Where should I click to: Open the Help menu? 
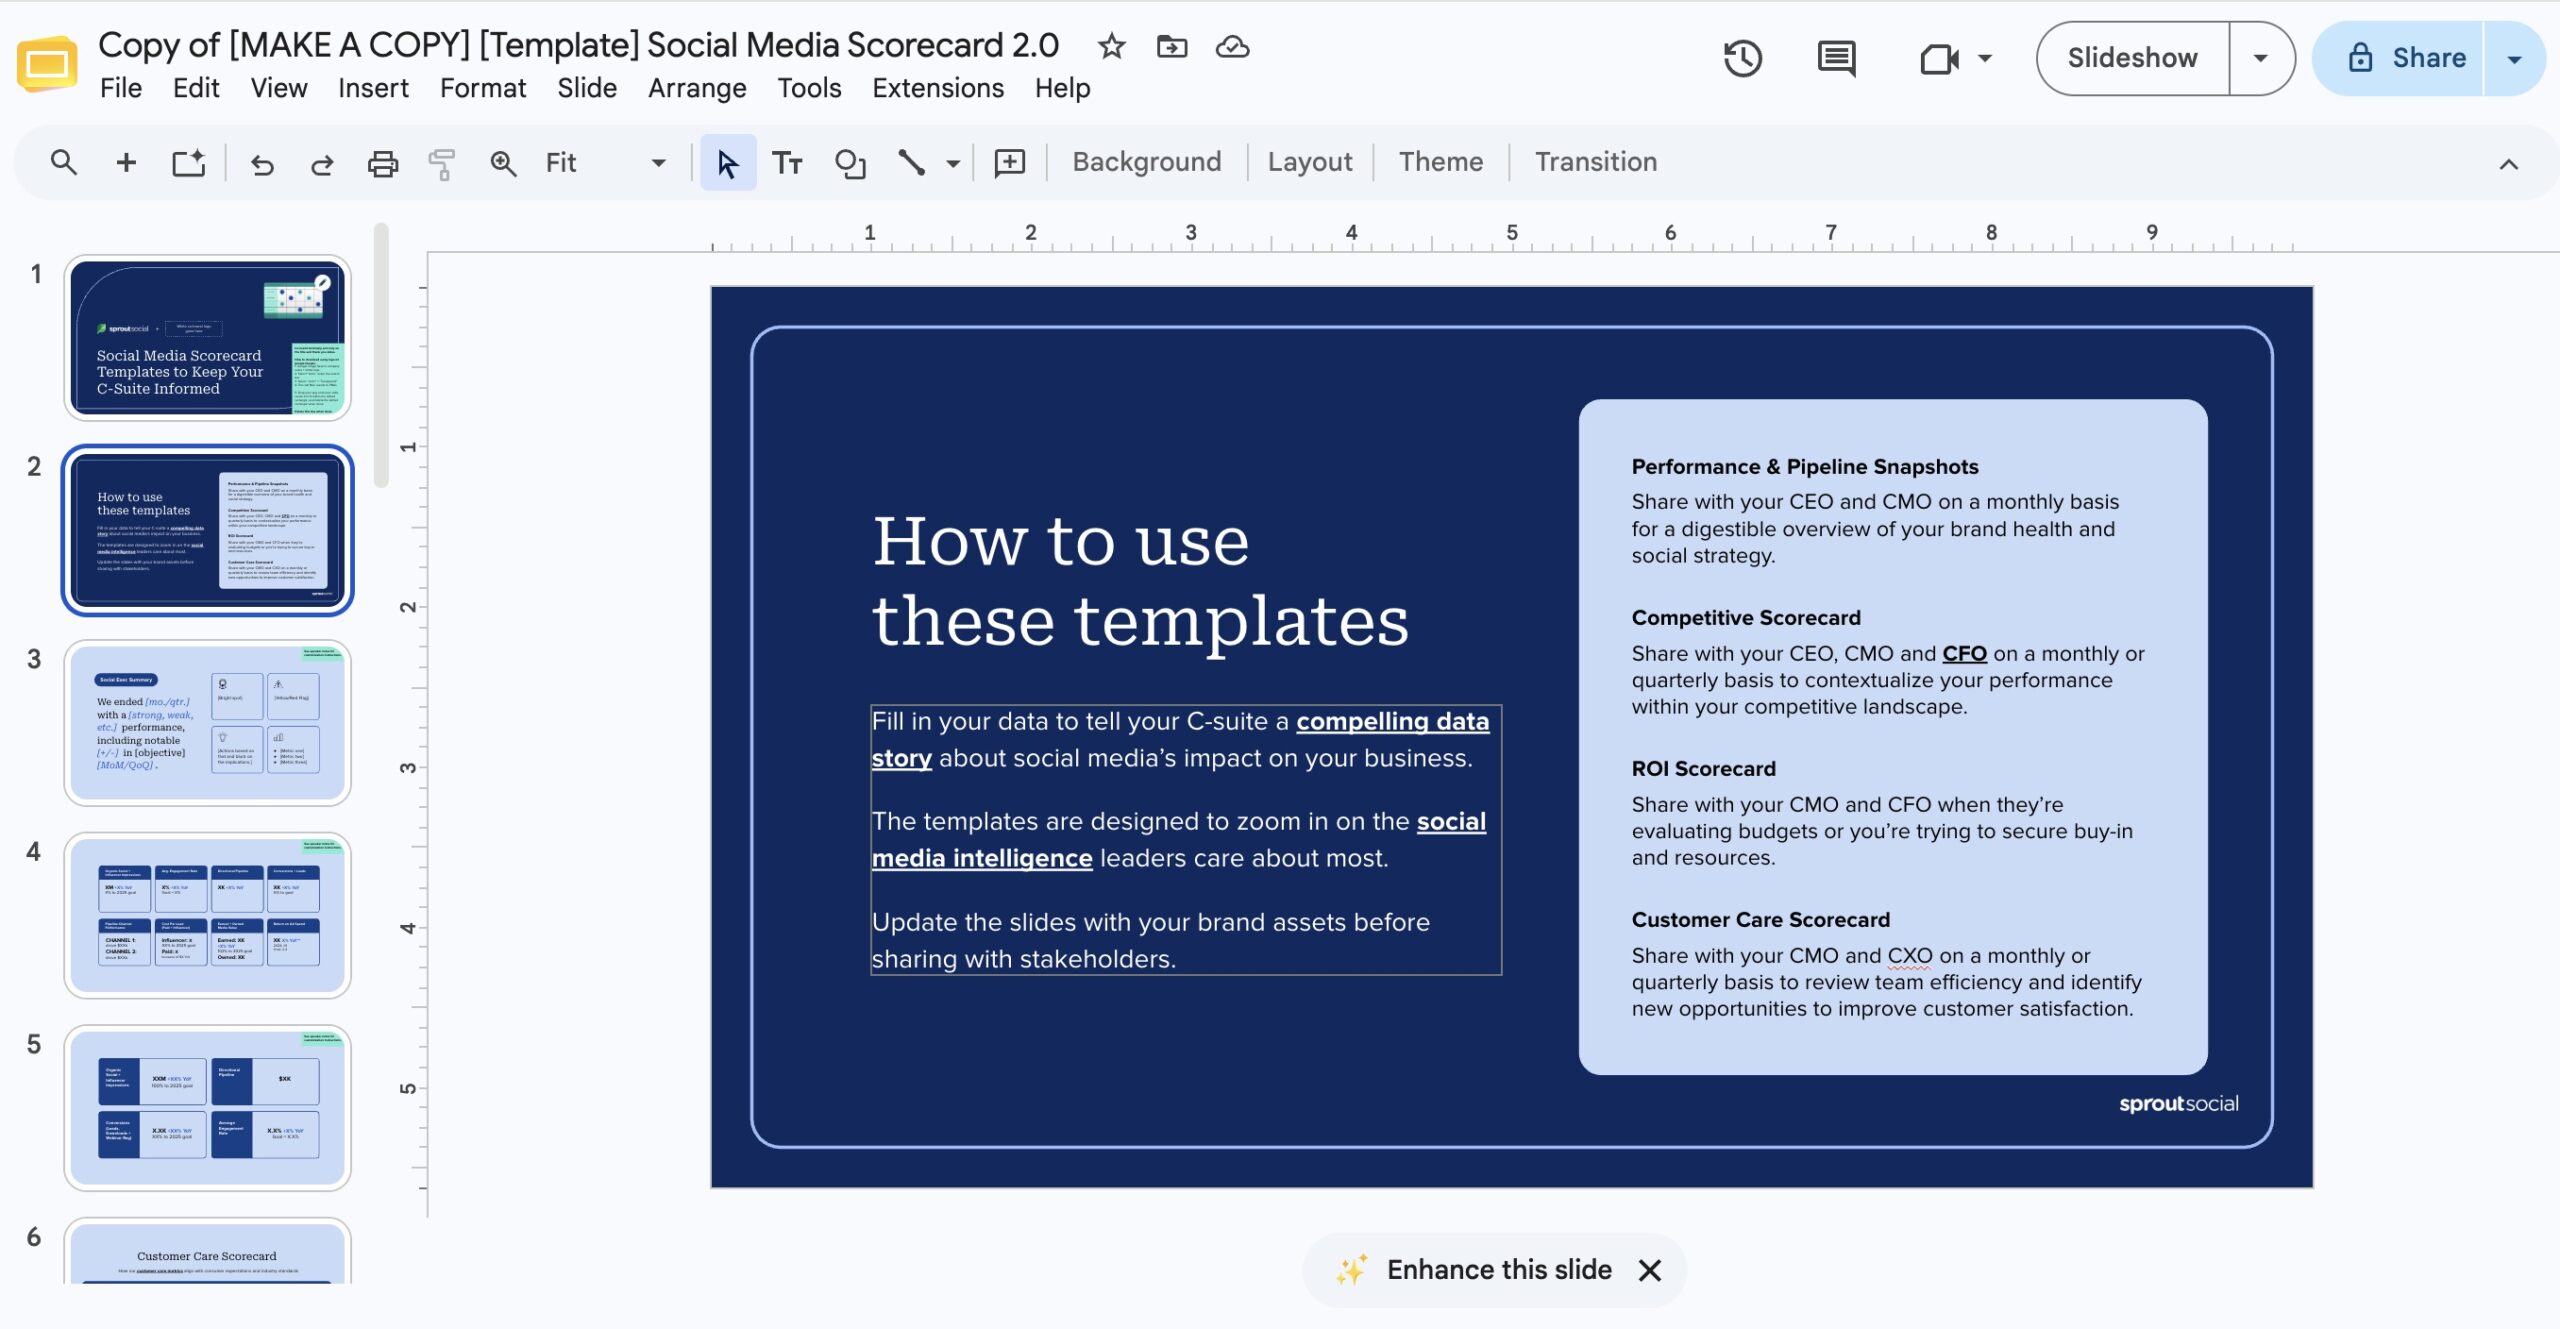click(x=1062, y=88)
